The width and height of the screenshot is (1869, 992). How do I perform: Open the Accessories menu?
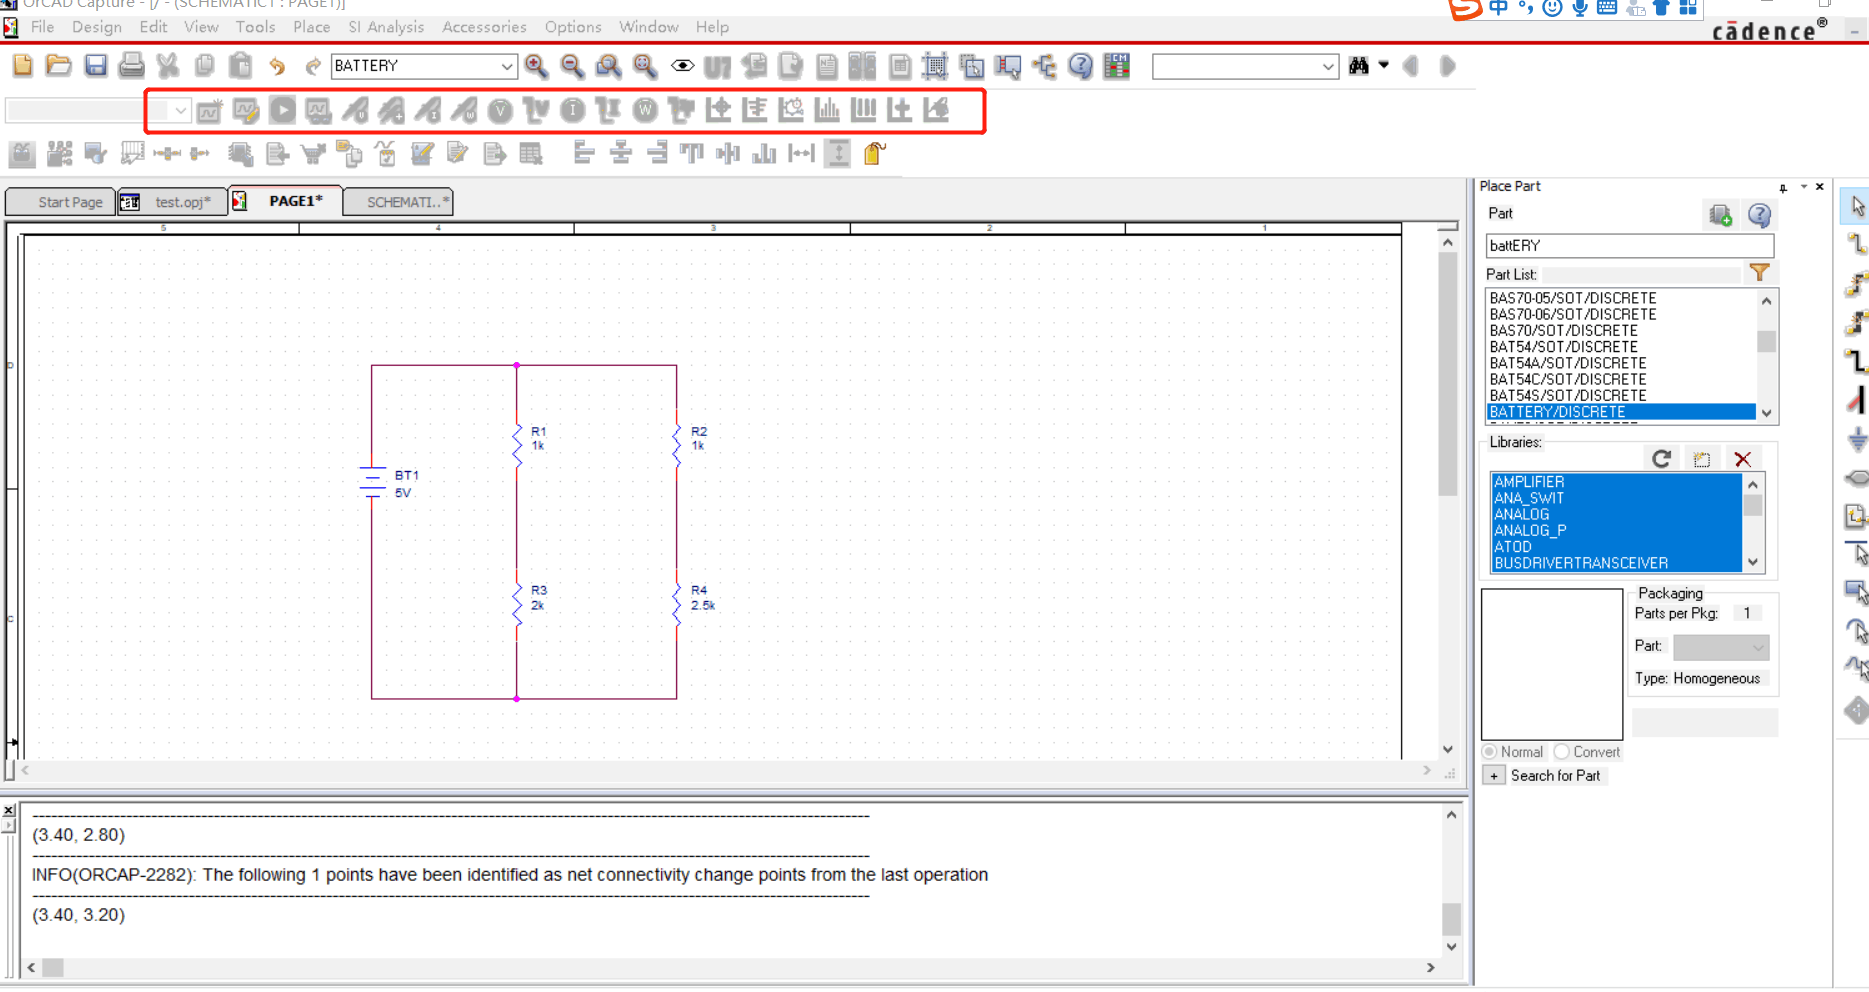[484, 27]
